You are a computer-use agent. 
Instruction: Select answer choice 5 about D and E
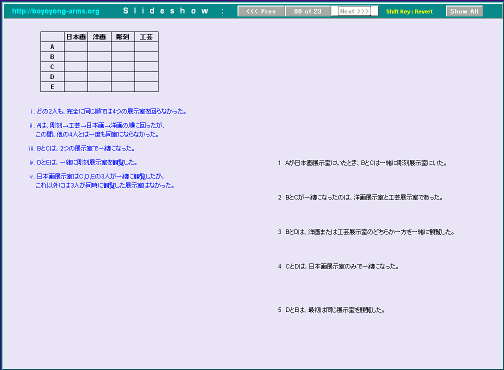[331, 310]
